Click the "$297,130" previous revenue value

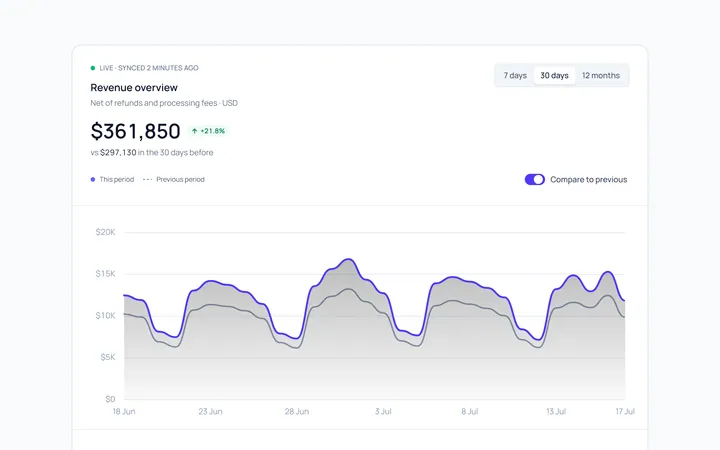point(118,152)
